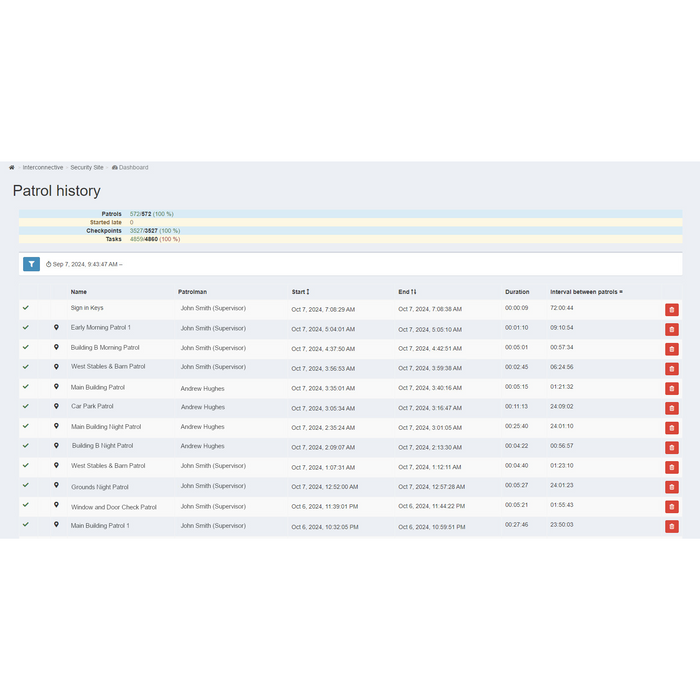Sort table by Start column
Screen dimensions: 700x700
click(300, 292)
